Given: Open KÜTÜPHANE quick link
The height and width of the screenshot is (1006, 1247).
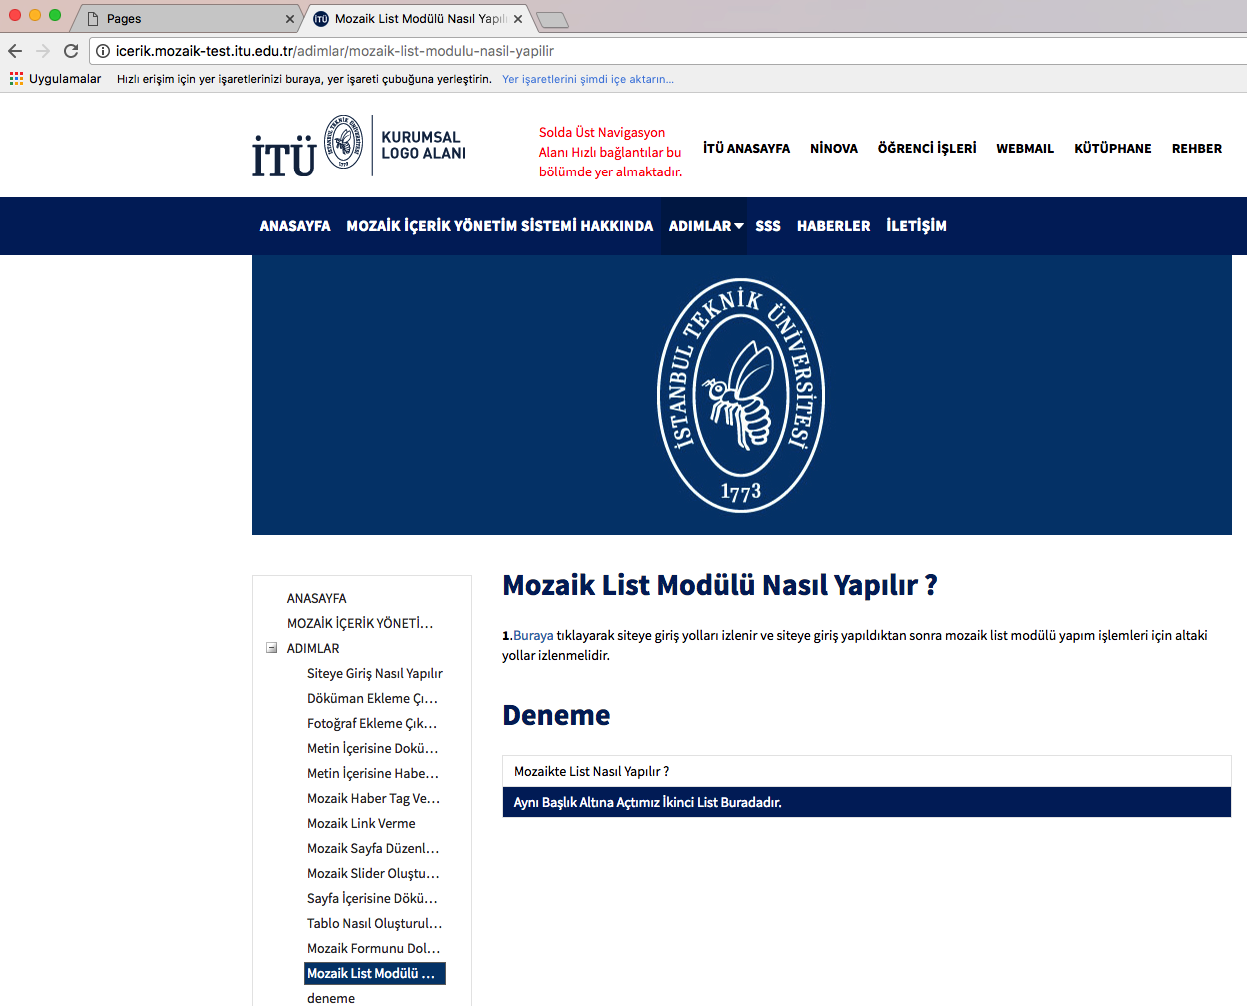Looking at the screenshot, I should pos(1113,148).
